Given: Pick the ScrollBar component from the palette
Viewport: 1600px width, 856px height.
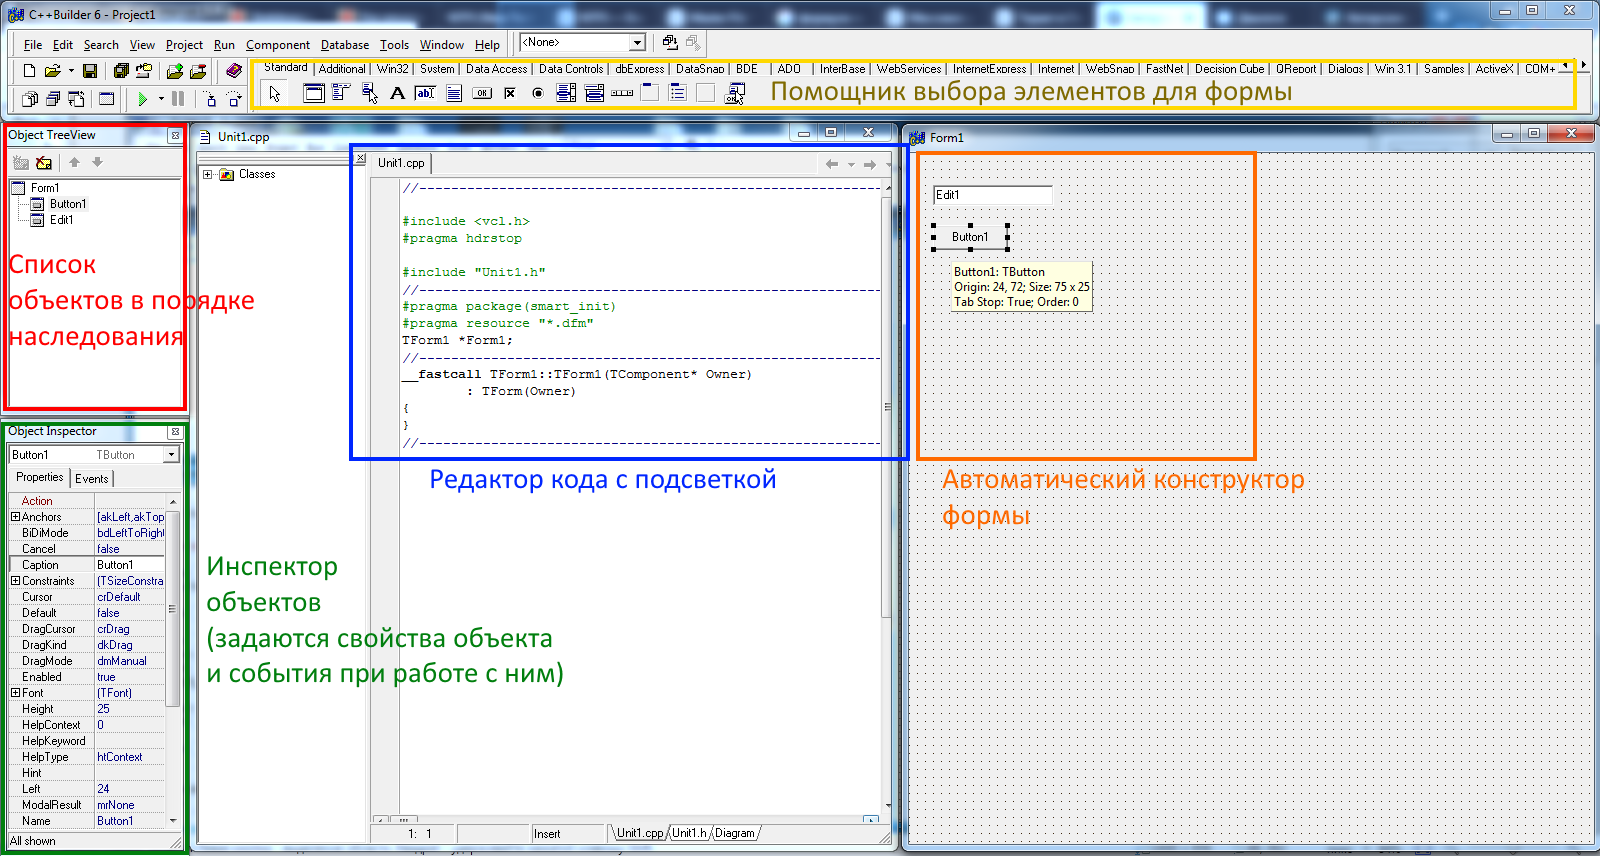Looking at the screenshot, I should click(x=622, y=93).
